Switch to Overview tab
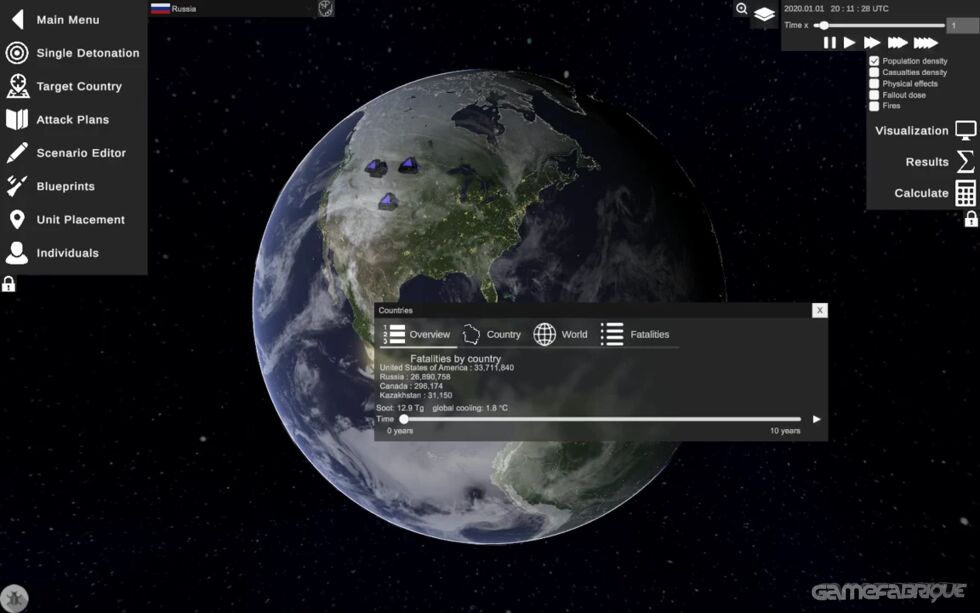The height and width of the screenshot is (613, 980). coord(417,334)
